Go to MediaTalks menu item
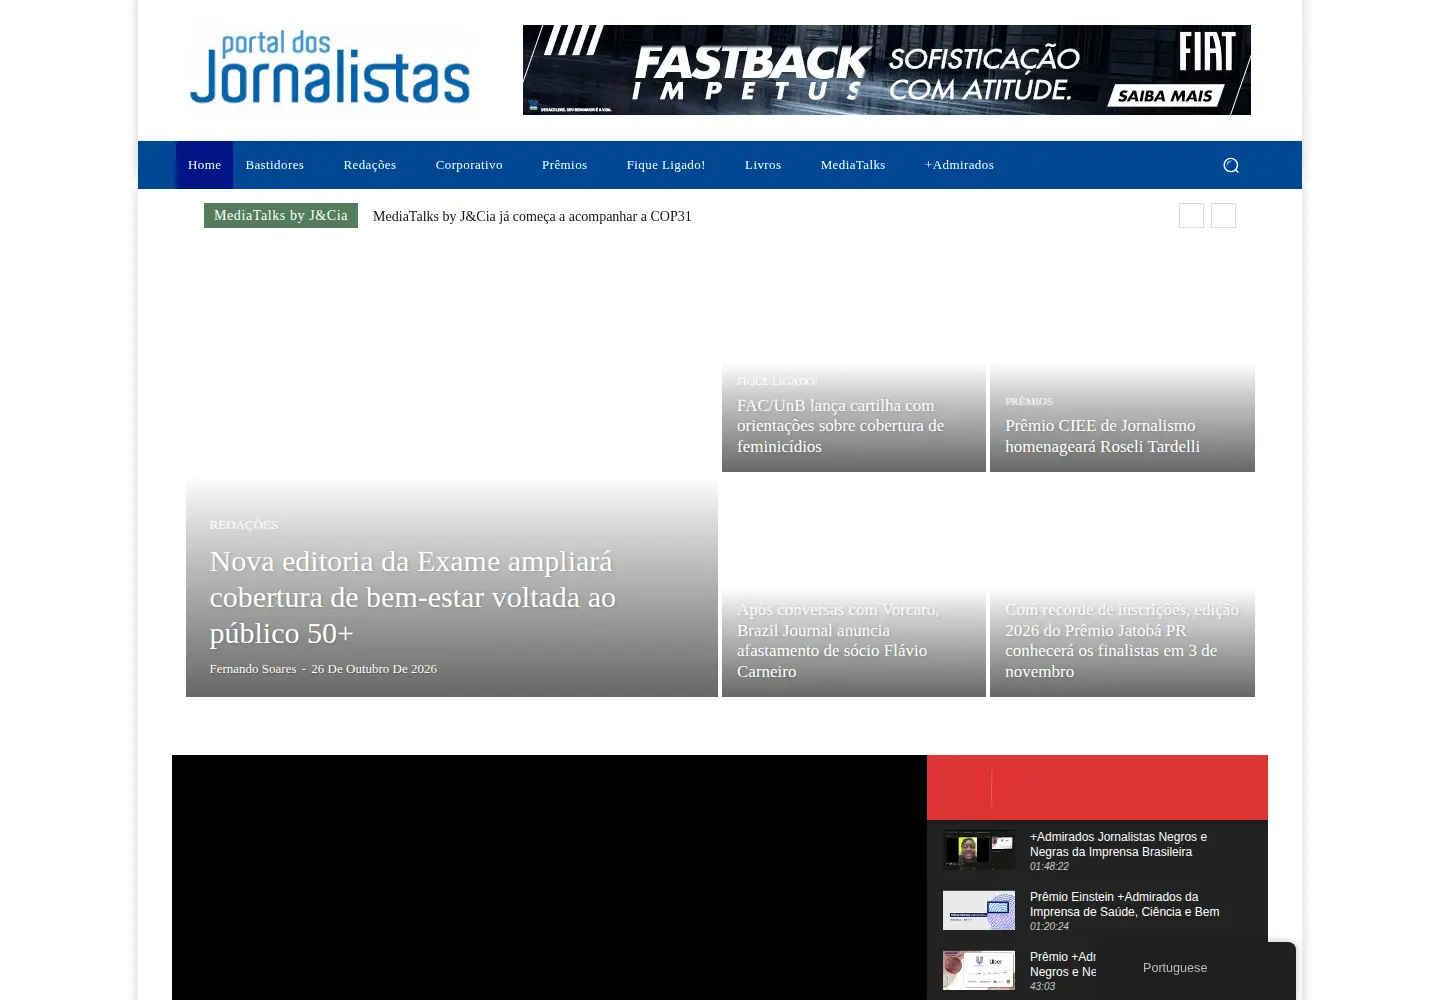1440x1000 pixels. (853, 165)
